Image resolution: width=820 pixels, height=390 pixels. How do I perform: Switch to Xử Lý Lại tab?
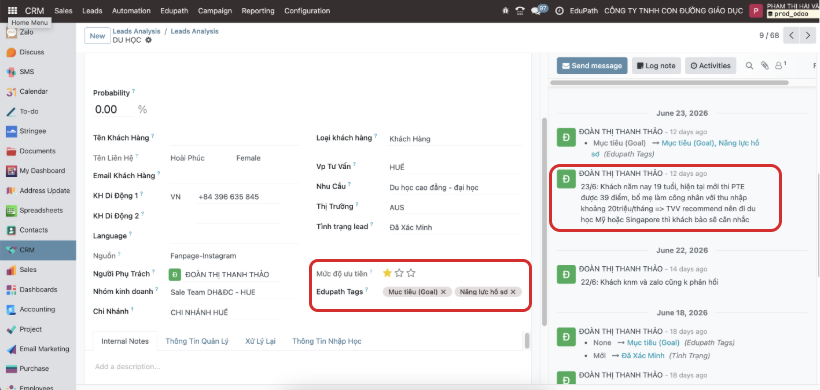click(260, 341)
